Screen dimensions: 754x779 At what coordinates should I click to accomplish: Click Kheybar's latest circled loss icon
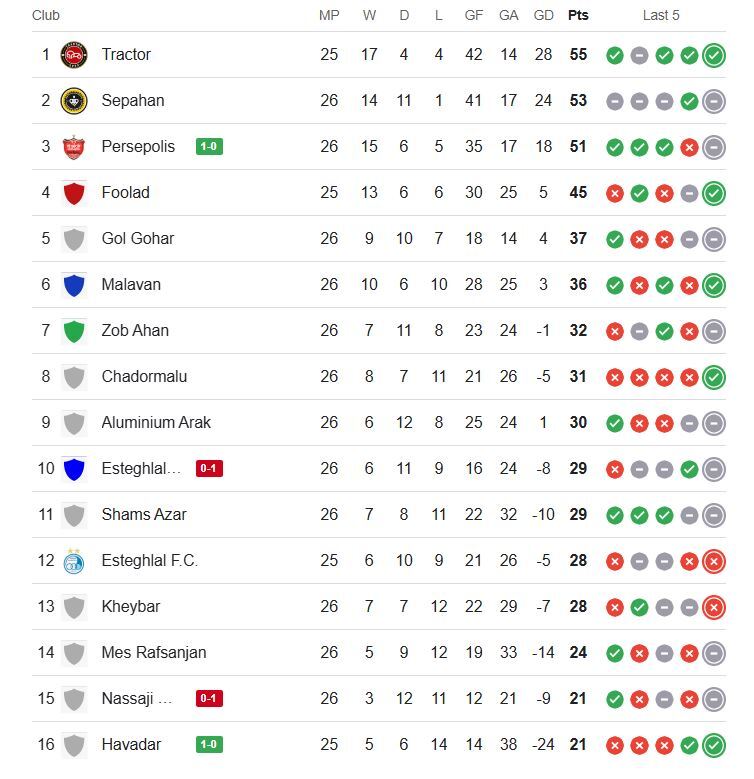[713, 607]
